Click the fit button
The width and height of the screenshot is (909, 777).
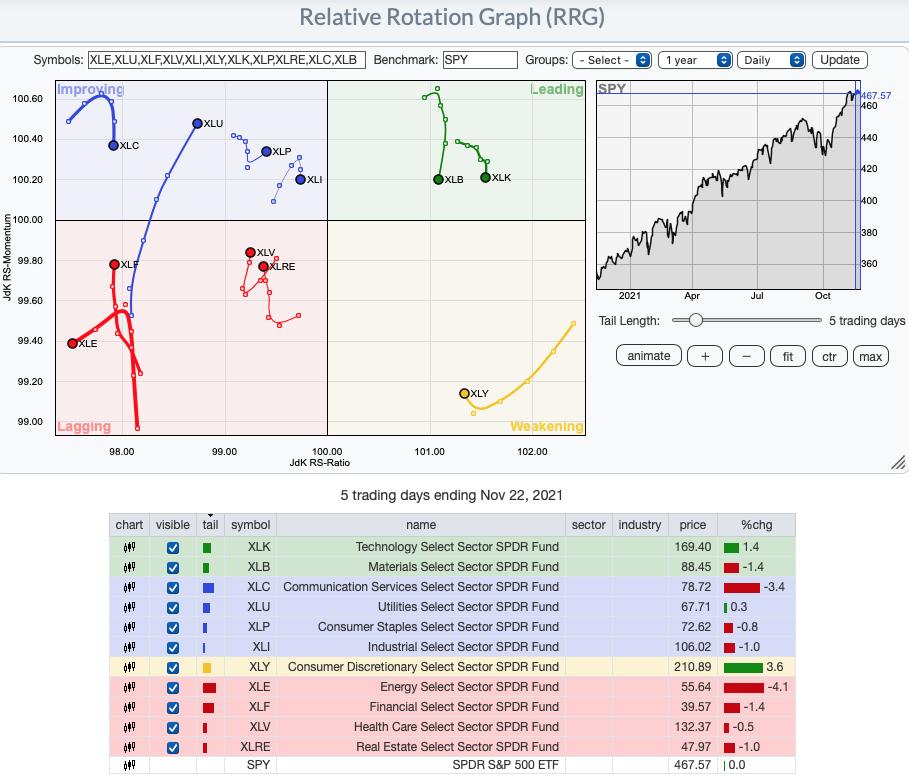(788, 357)
